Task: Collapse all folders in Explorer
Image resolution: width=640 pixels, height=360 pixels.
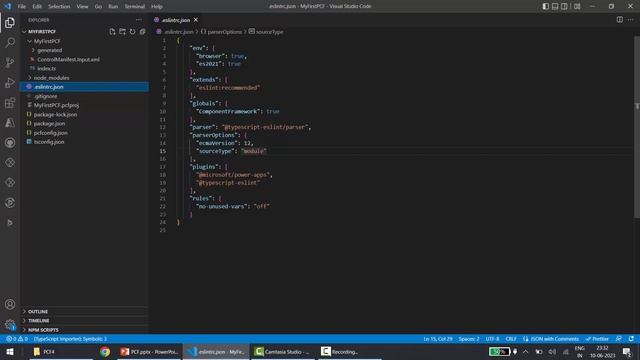Action: (x=142, y=31)
